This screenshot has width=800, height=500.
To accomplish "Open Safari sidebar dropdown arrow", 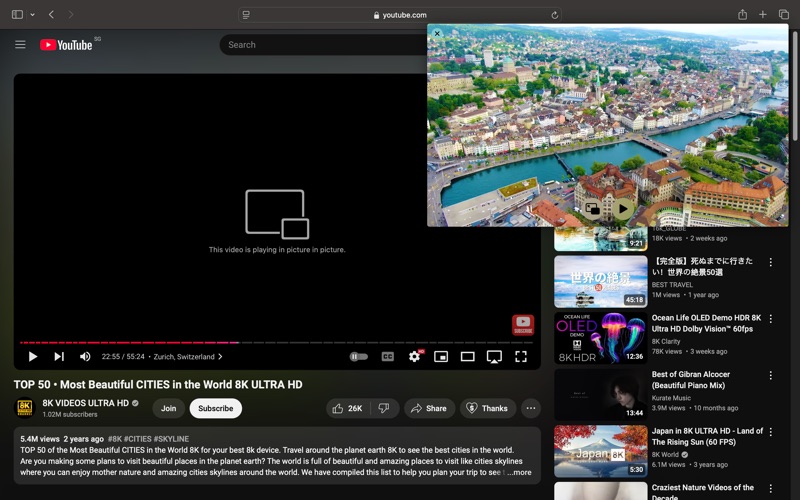I will point(32,15).
